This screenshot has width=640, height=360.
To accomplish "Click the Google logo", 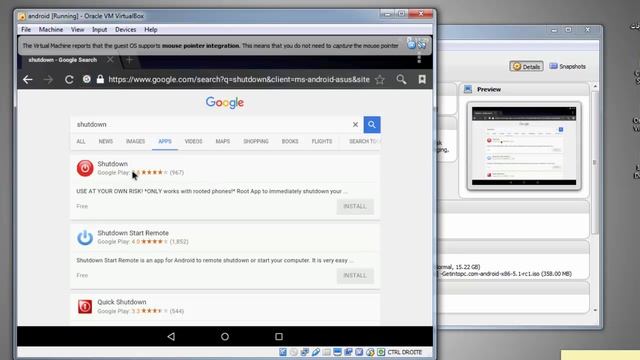I will [x=225, y=102].
